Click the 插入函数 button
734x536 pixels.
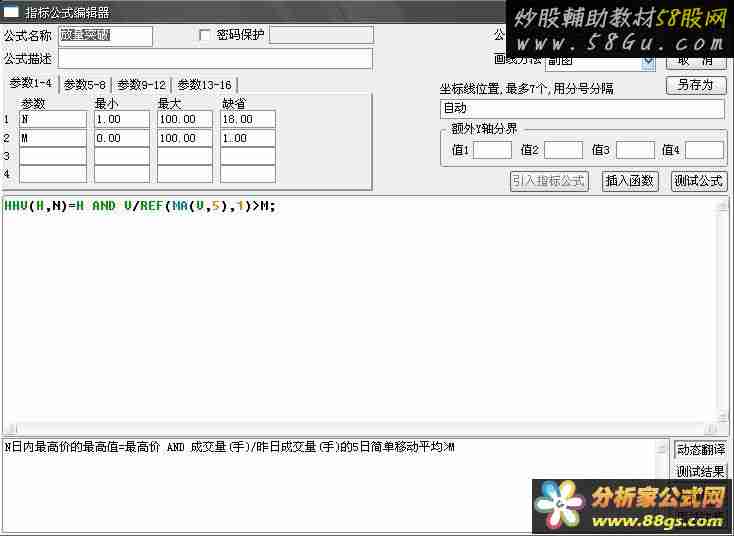(630, 181)
